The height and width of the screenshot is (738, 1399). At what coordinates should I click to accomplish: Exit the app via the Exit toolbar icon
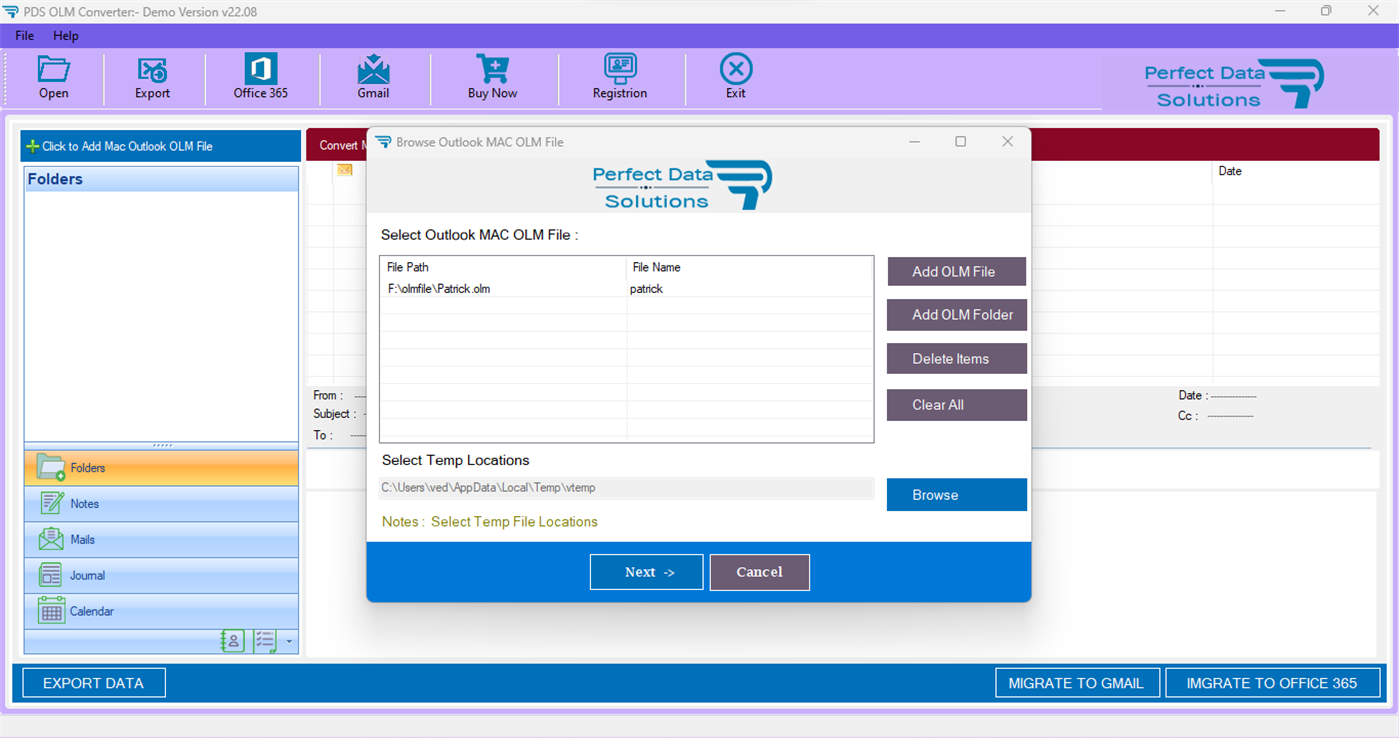735,77
